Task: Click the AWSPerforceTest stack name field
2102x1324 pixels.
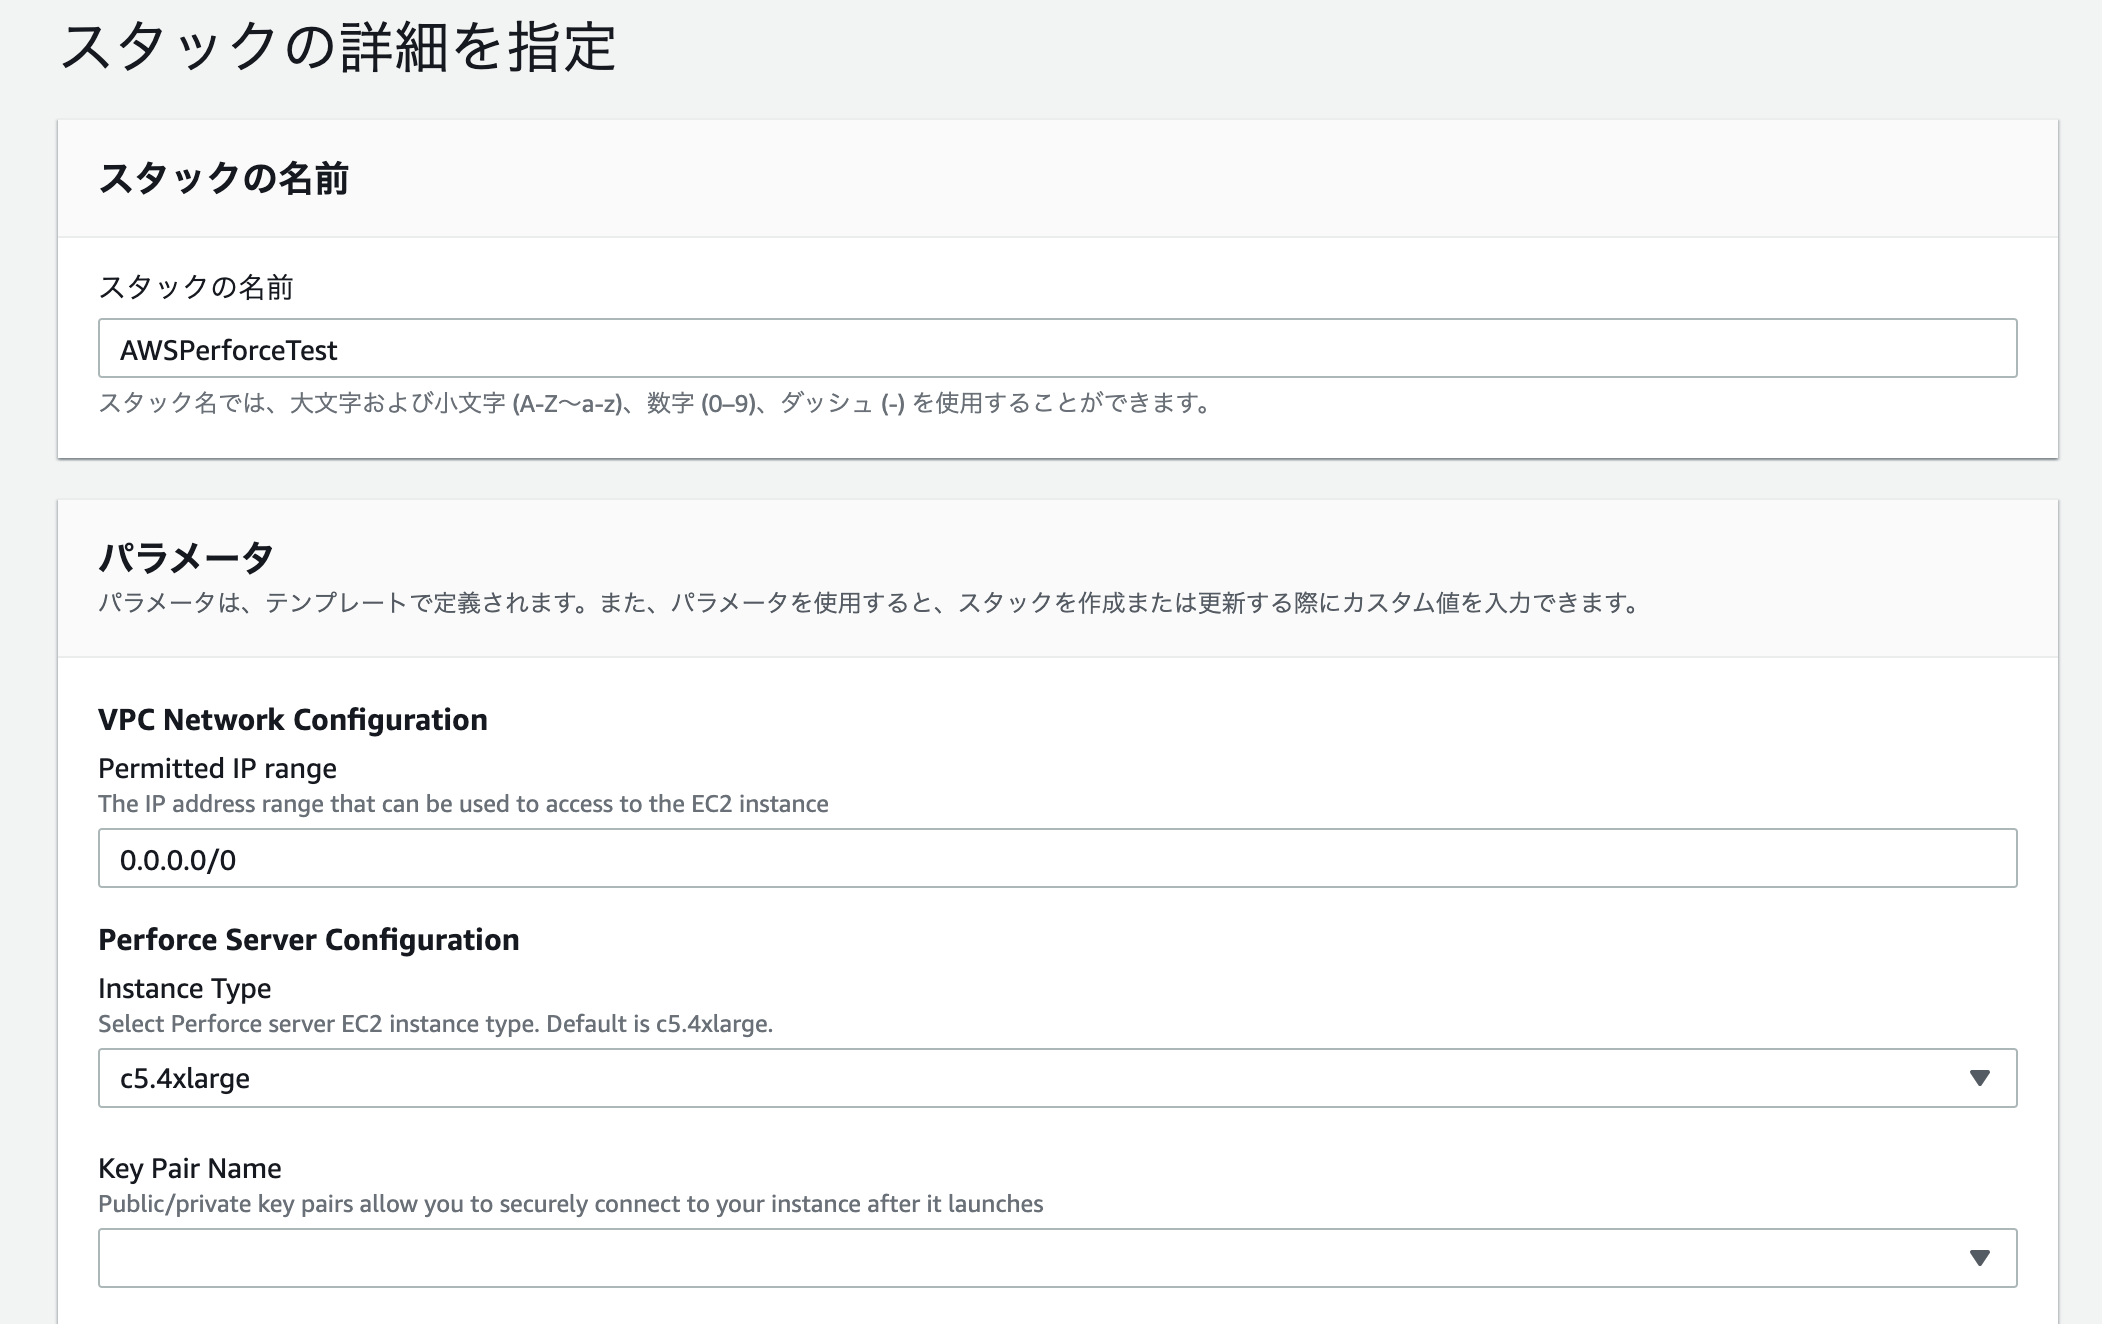Action: [x=1056, y=349]
